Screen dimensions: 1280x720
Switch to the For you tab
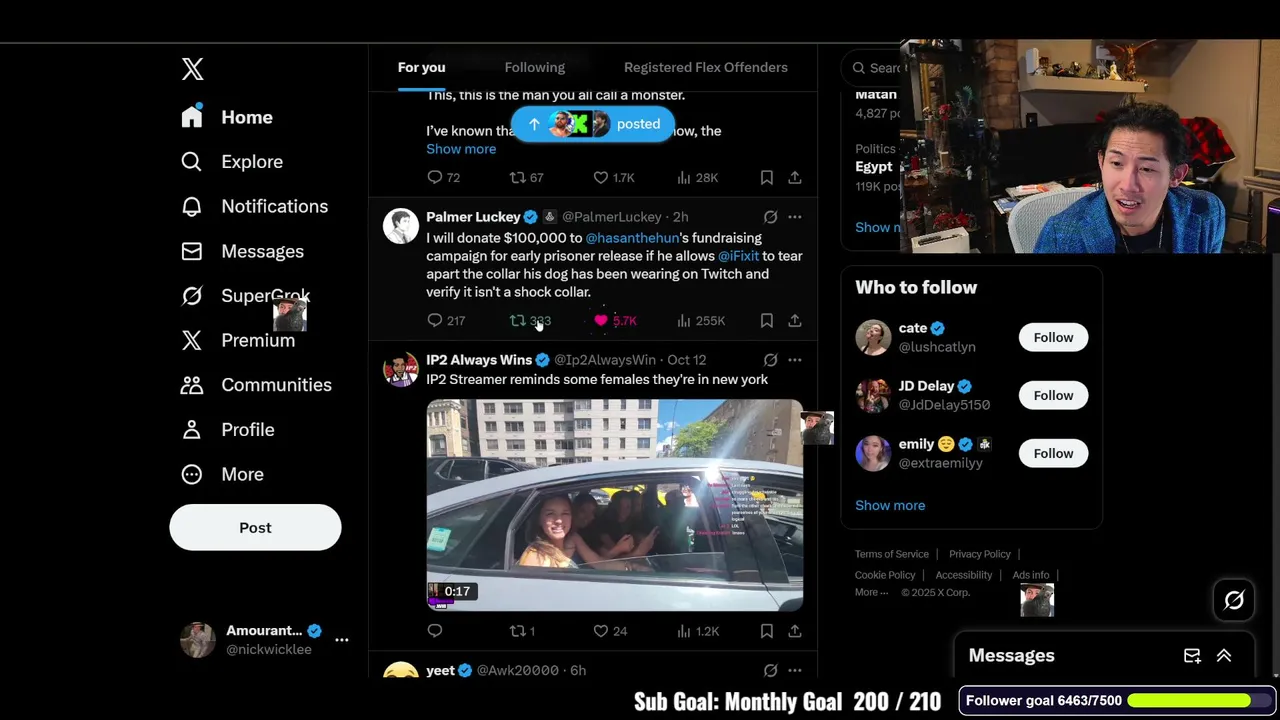tap(421, 67)
